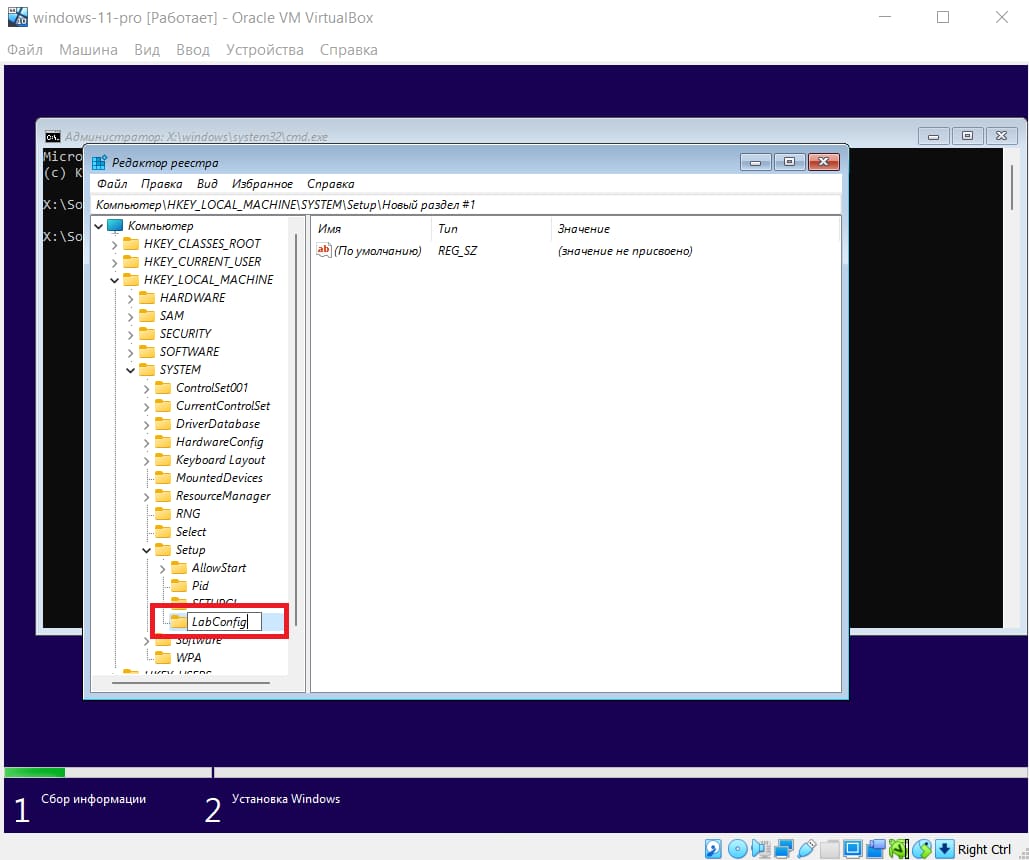Image resolution: width=1029 pixels, height=860 pixels.
Task: Open Машина menu in VirtualBox
Action: tap(89, 50)
